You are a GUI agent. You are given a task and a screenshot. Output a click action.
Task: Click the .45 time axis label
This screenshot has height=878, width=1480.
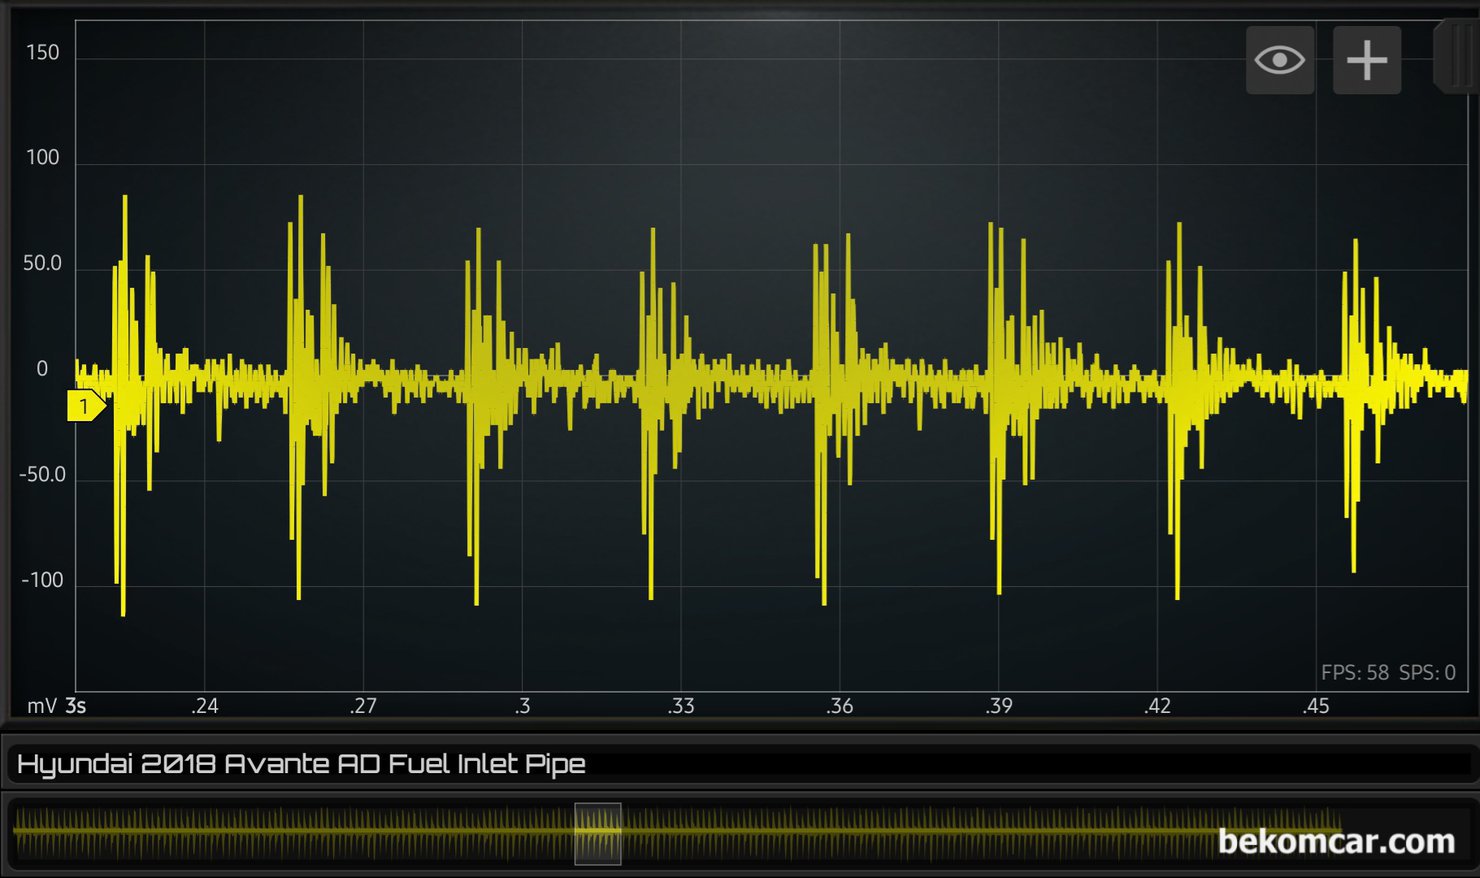(x=1315, y=706)
